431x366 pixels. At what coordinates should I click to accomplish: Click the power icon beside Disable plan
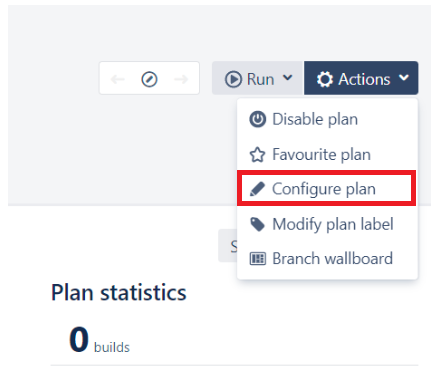(257, 119)
